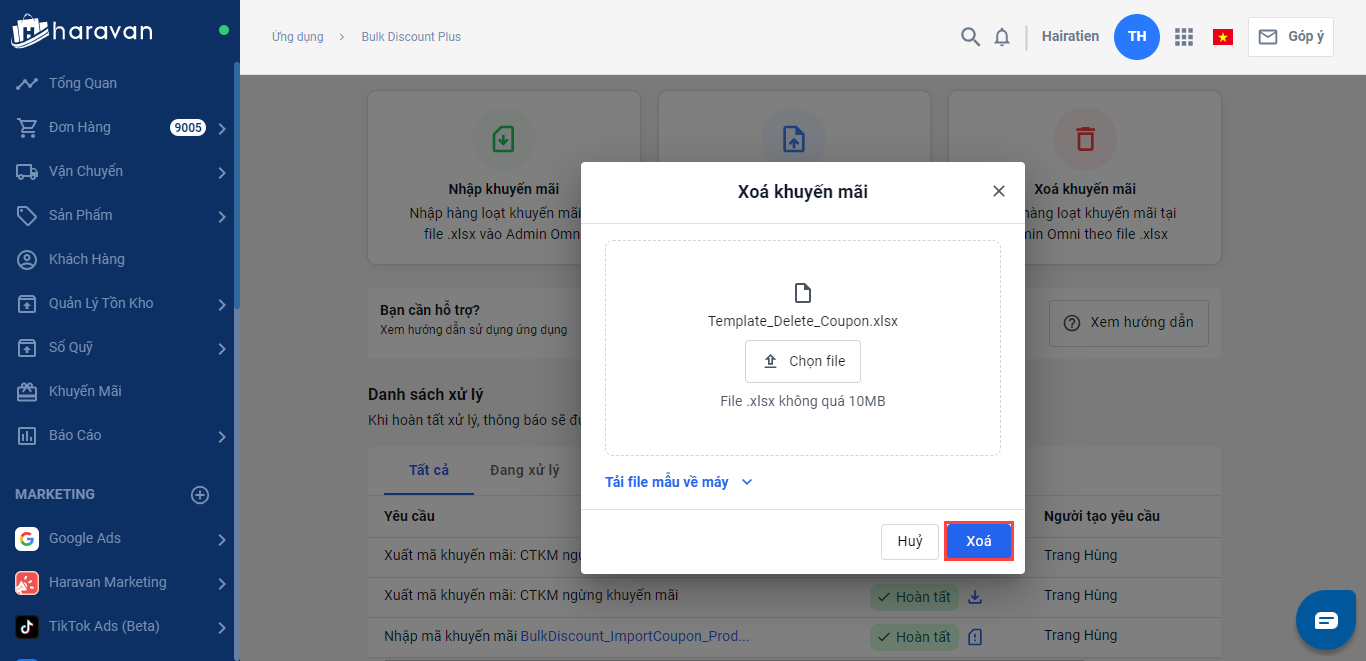The image size is (1366, 661).
Task: Click the Khách Hàng person icon
Action: click(27, 259)
